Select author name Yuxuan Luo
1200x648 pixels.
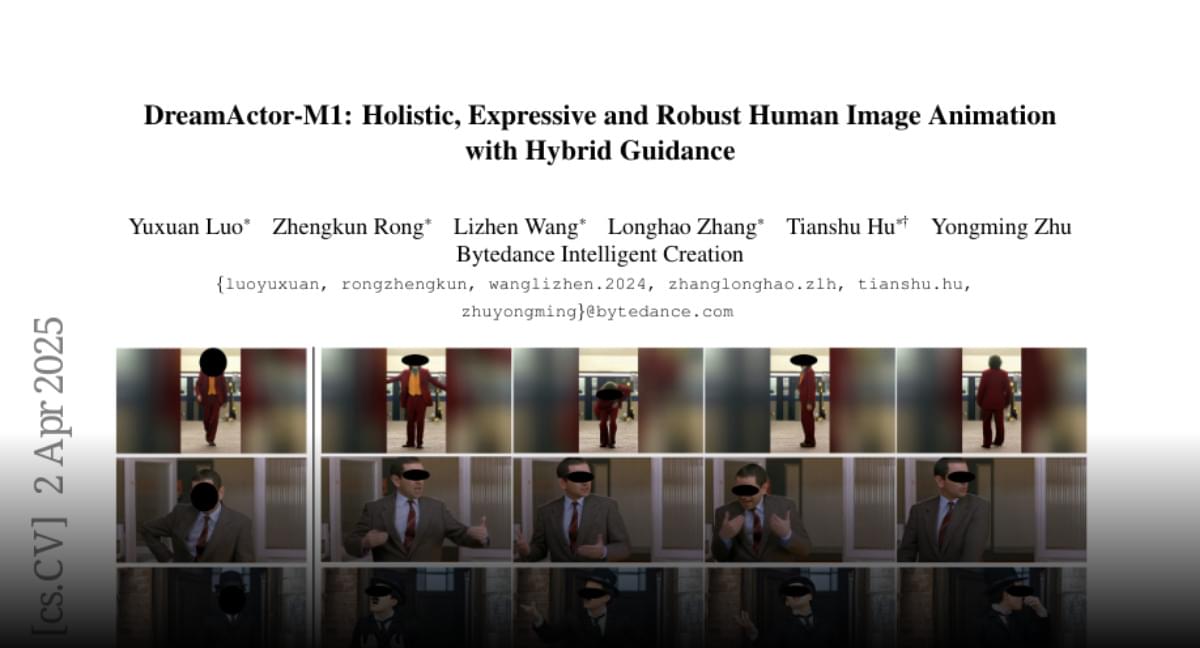(x=185, y=227)
